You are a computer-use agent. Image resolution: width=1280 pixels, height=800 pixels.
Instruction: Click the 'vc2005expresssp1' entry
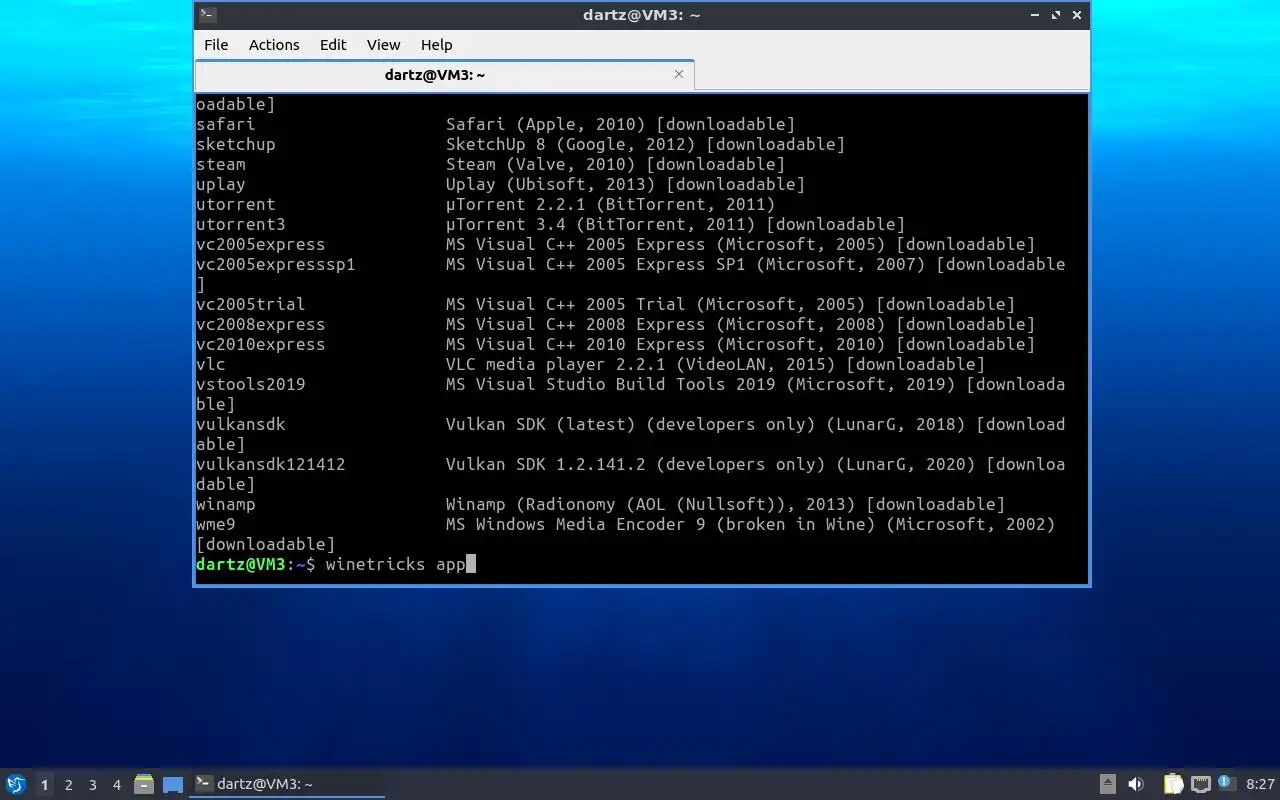point(275,264)
